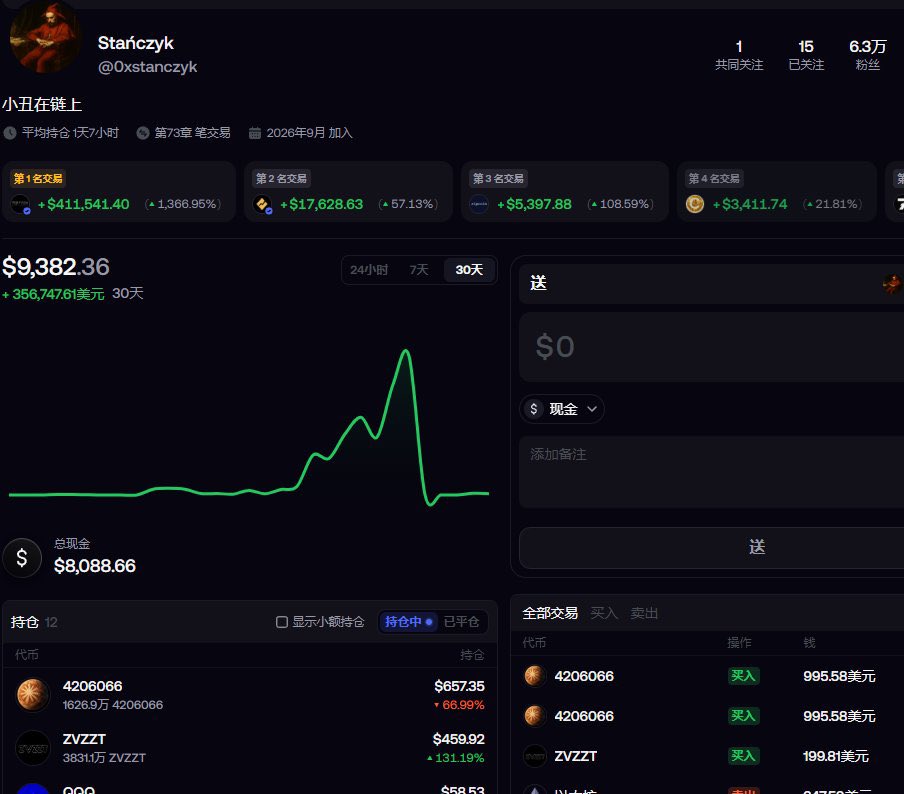Show the 全部交易 tab
Viewport: 904px width, 794px height.
[550, 613]
